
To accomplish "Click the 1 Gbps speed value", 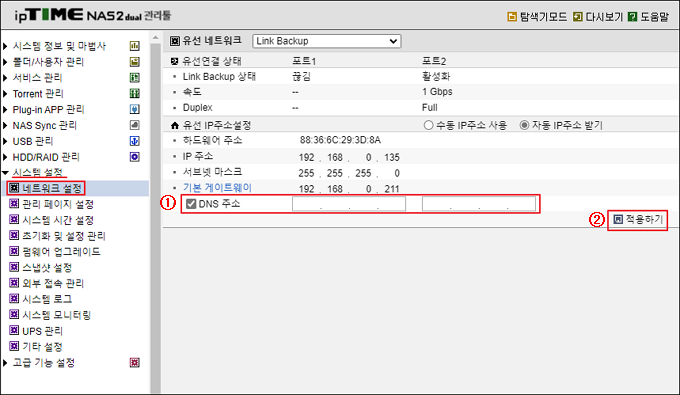I will pos(437,92).
